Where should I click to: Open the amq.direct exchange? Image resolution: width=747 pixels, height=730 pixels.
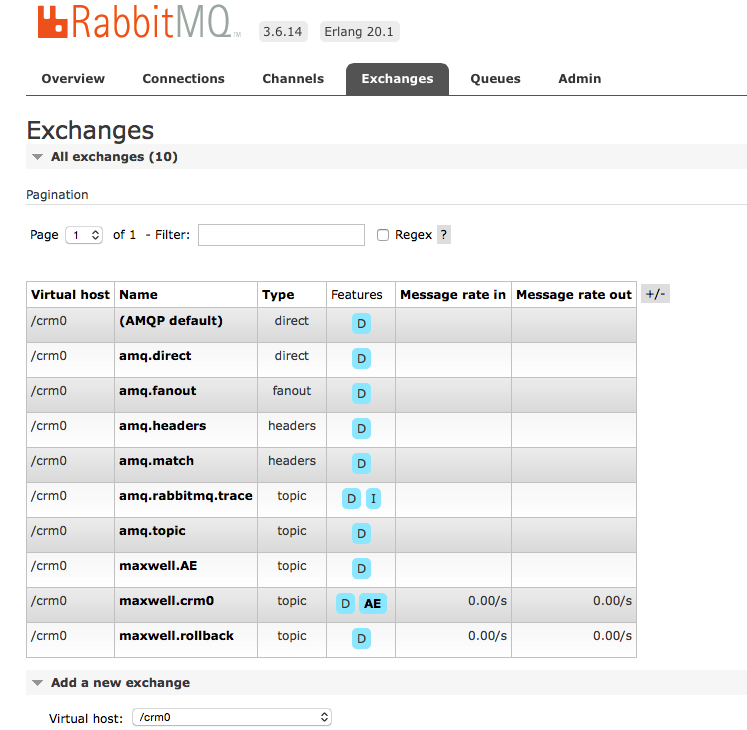point(155,356)
